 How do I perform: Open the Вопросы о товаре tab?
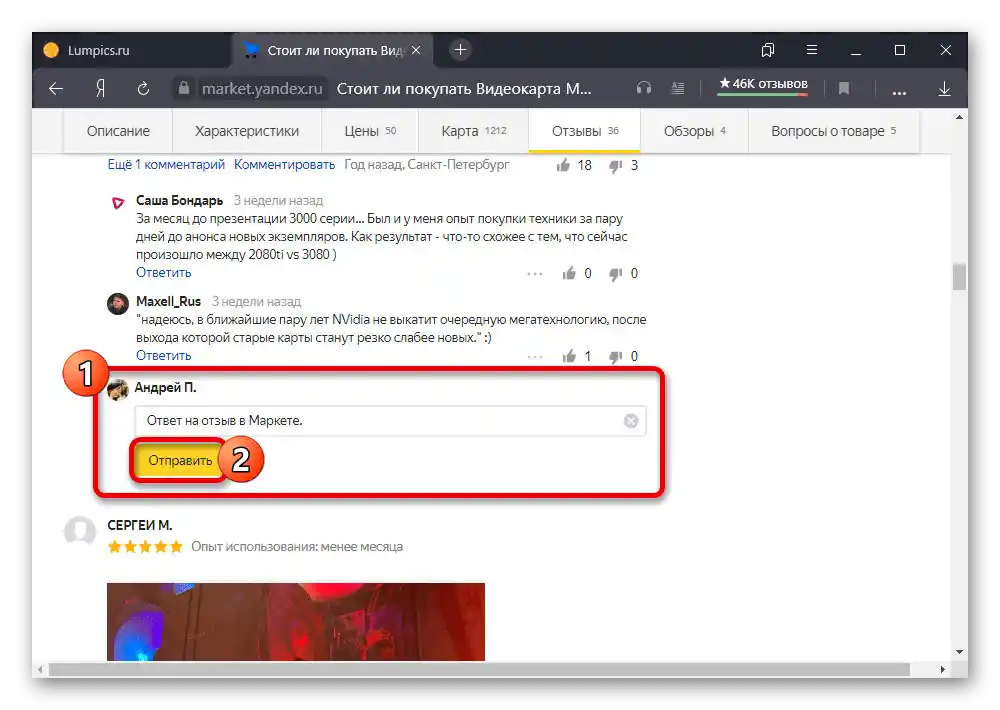(x=834, y=131)
